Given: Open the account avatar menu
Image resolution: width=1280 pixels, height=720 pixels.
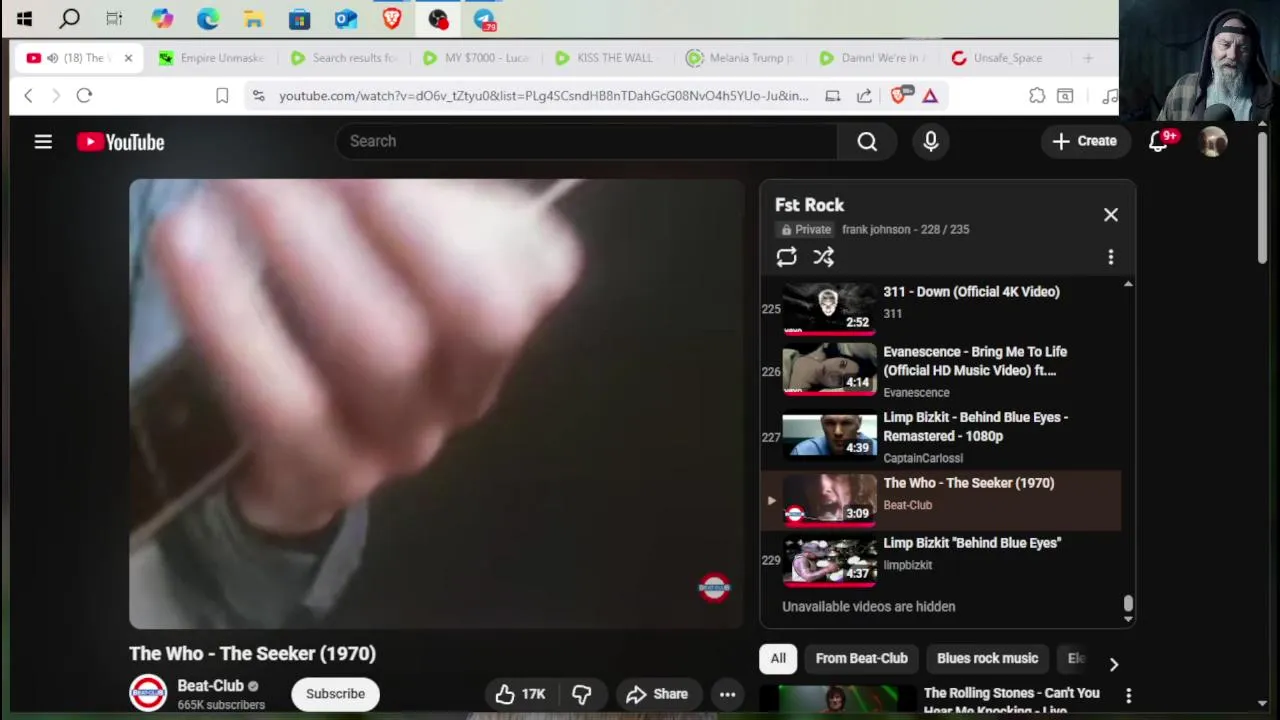Looking at the screenshot, I should (x=1213, y=141).
